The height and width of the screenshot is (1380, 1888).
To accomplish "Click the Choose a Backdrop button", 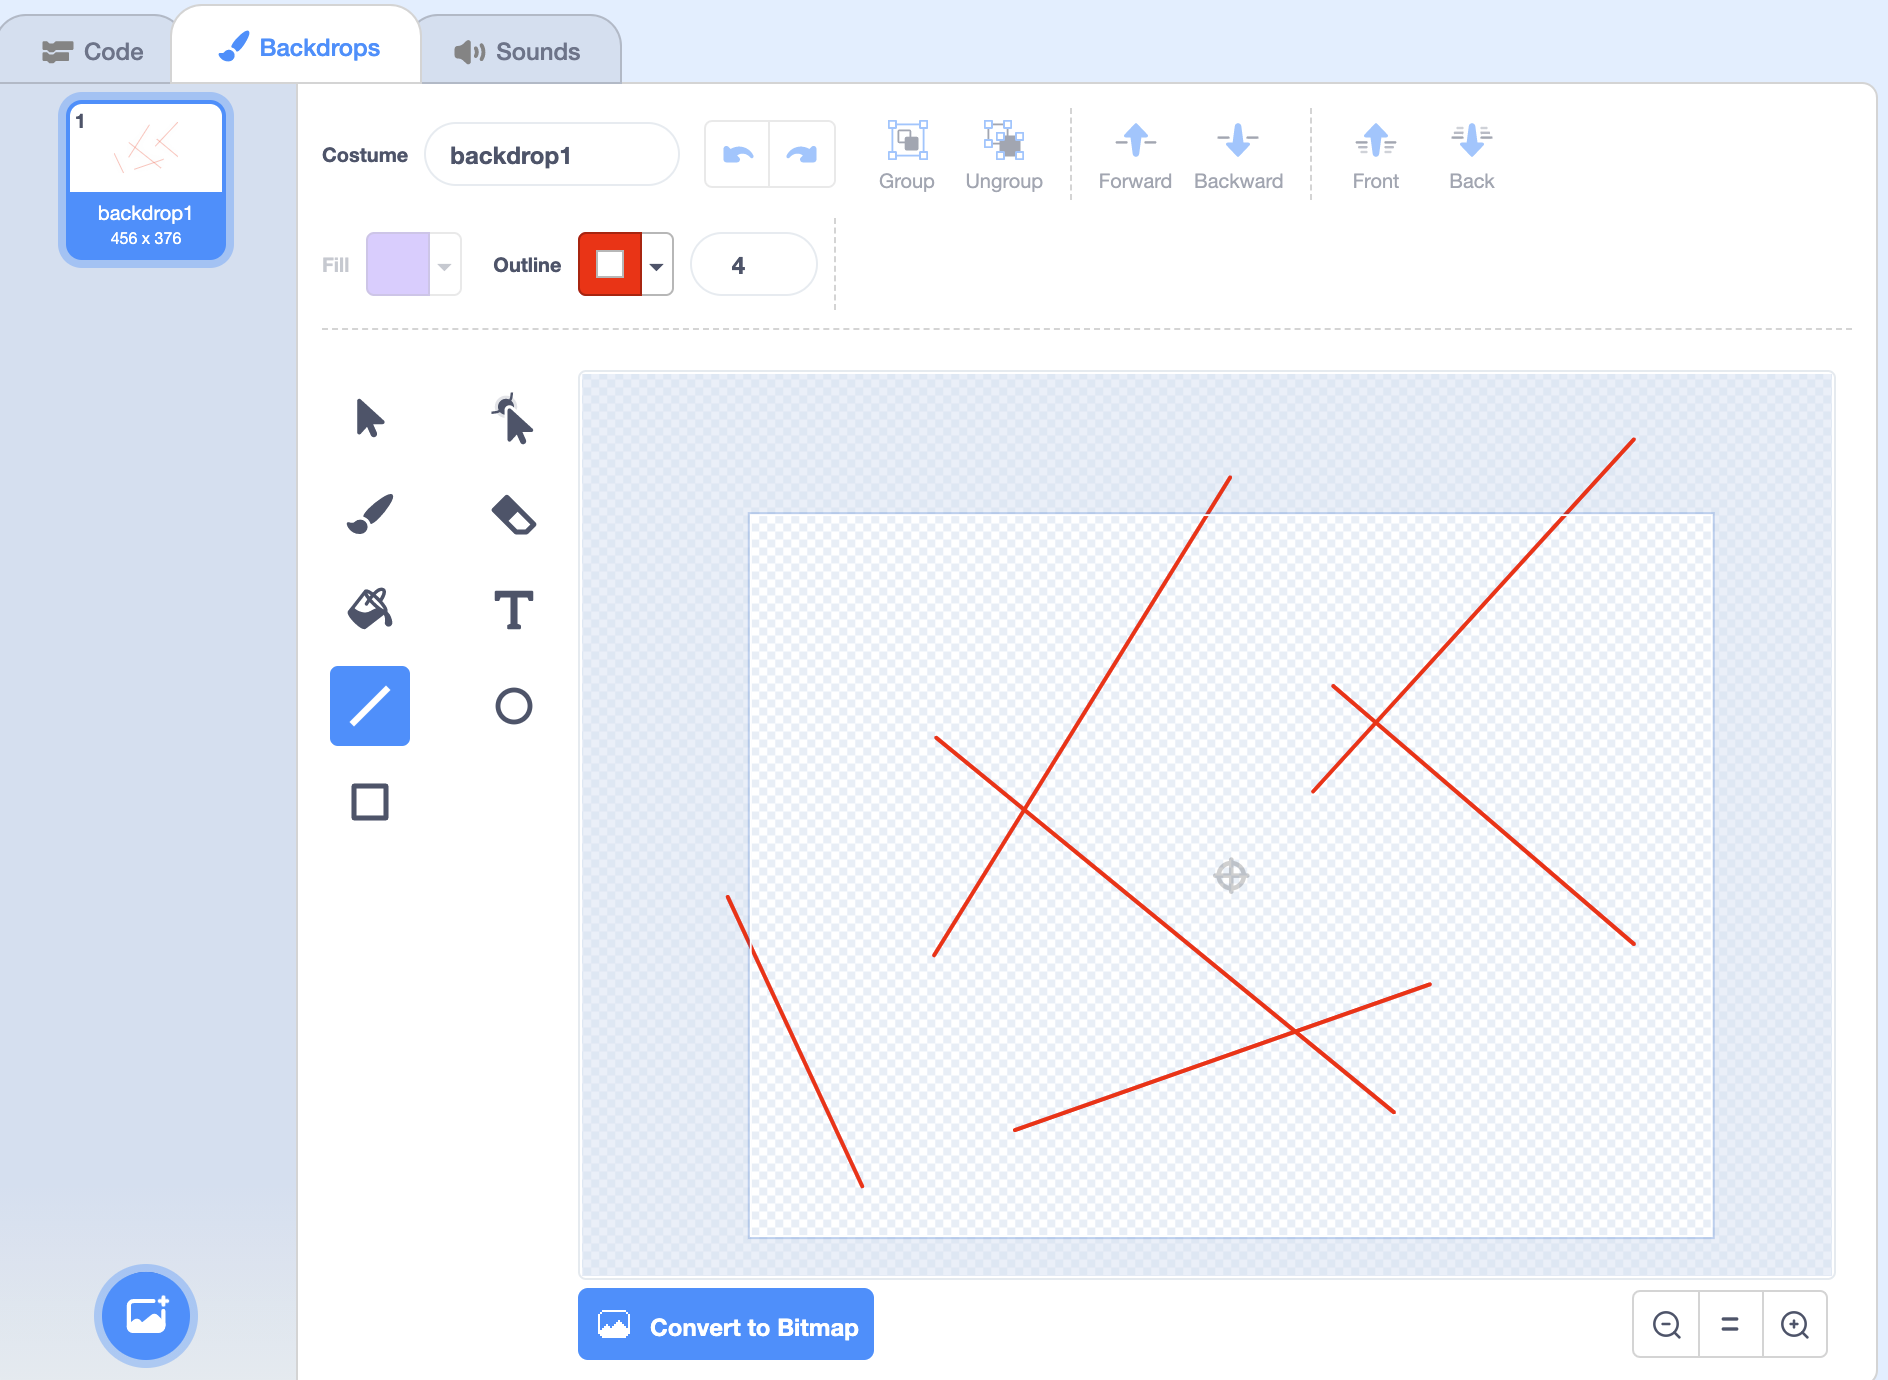I will coord(146,1315).
